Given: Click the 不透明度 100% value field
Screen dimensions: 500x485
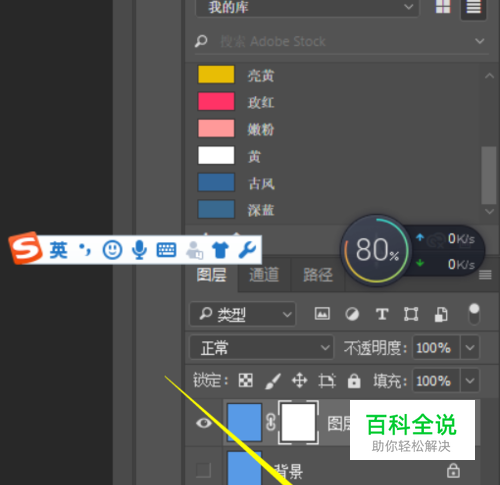Looking at the screenshot, I should click(436, 348).
